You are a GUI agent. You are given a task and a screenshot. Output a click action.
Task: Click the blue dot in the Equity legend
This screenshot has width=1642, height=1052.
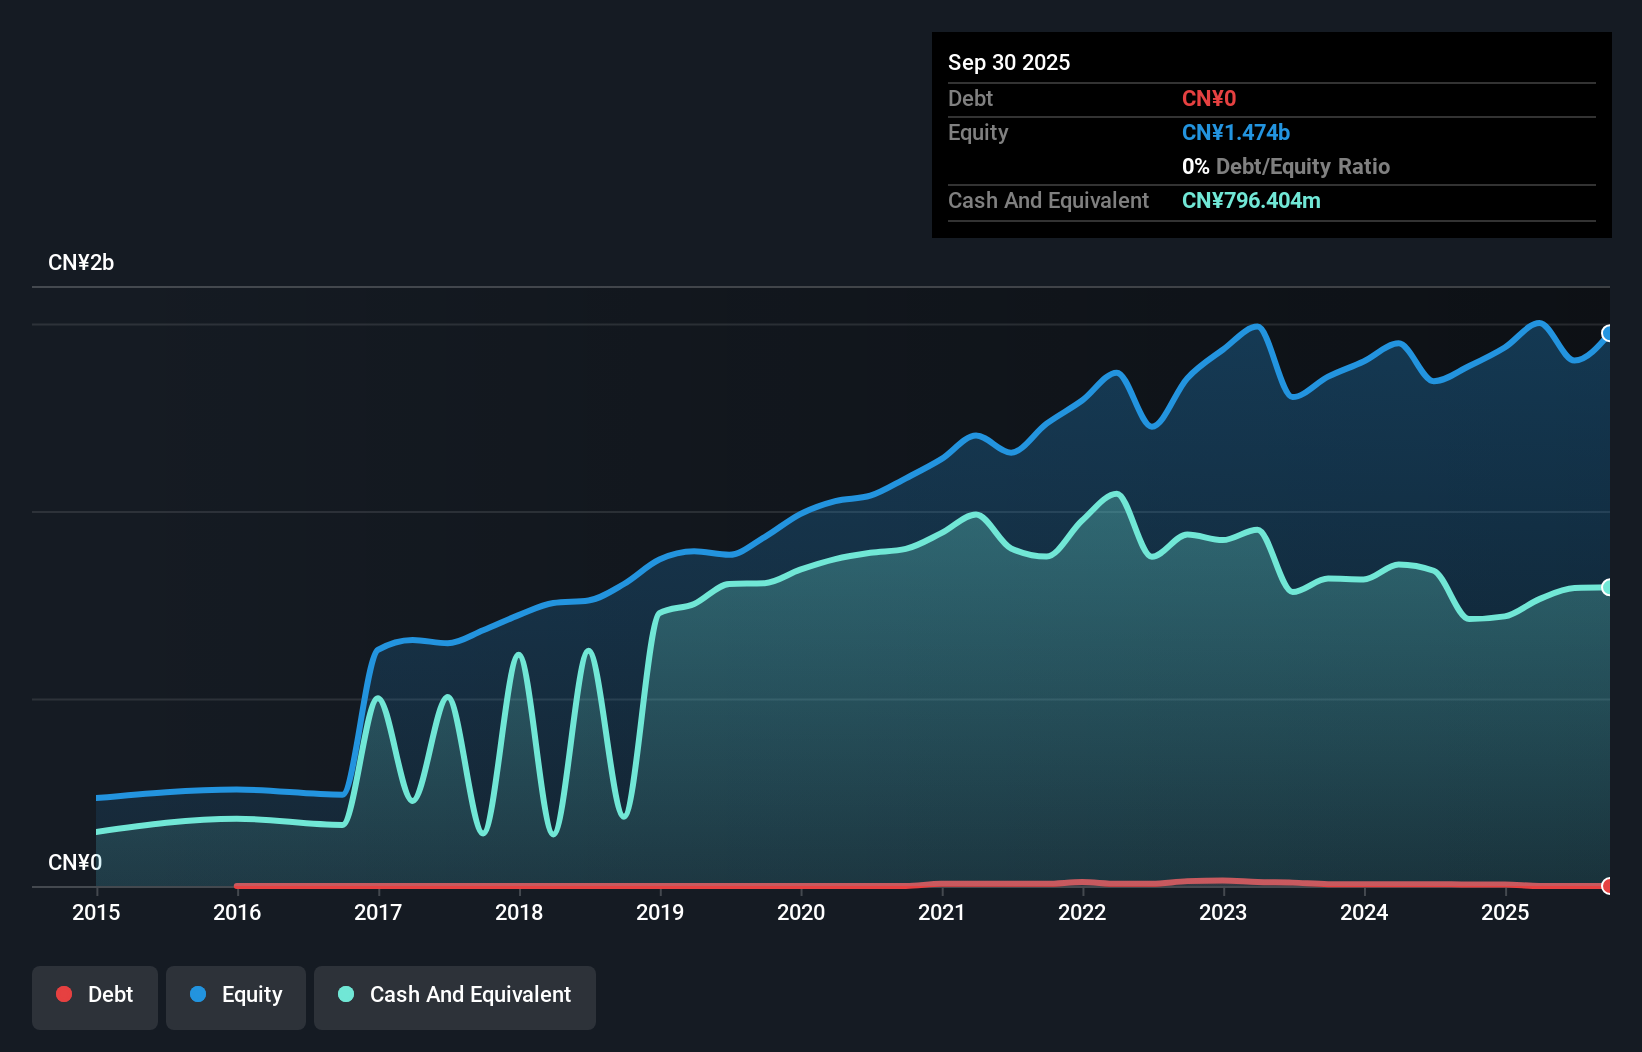(x=198, y=994)
